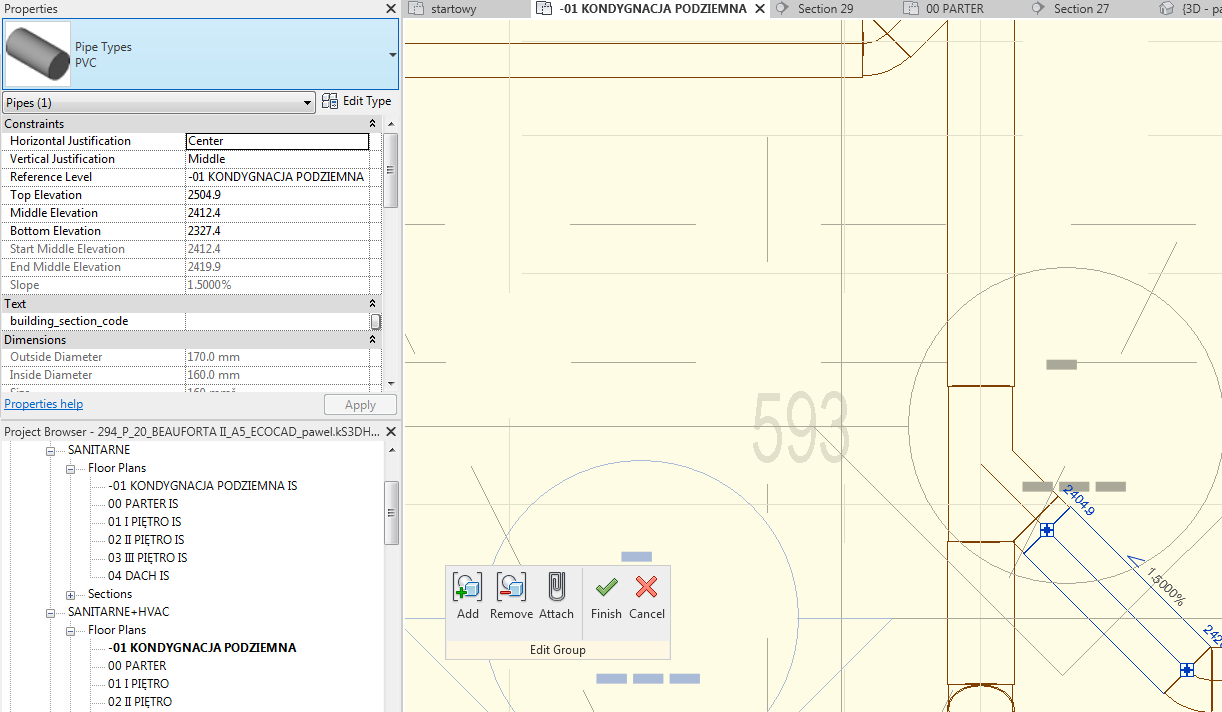Screen dimensions: 1222x712
Task: Open 02 II PIĘTRO under SANITARNE+HVAC
Action: (x=140, y=702)
